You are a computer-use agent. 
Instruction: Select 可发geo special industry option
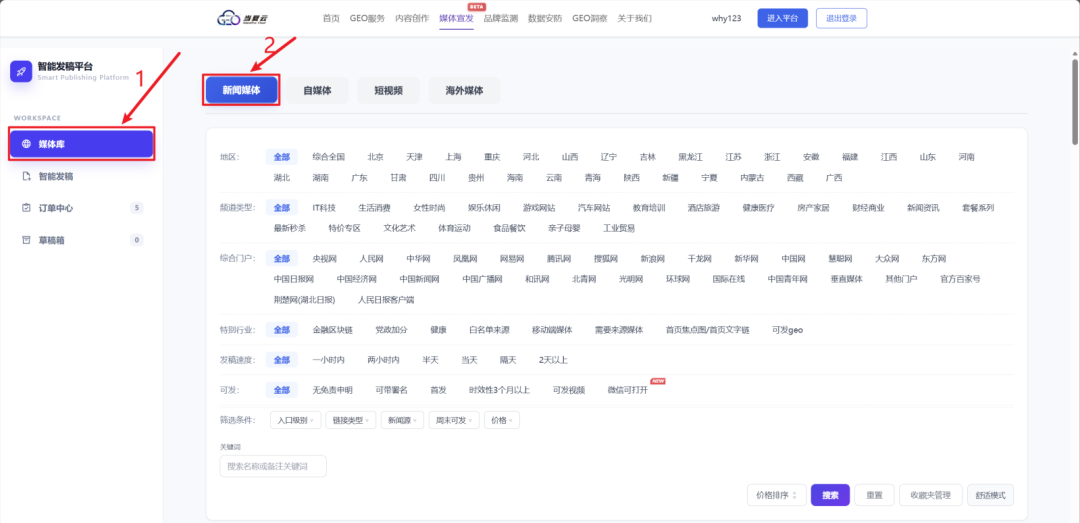[787, 330]
